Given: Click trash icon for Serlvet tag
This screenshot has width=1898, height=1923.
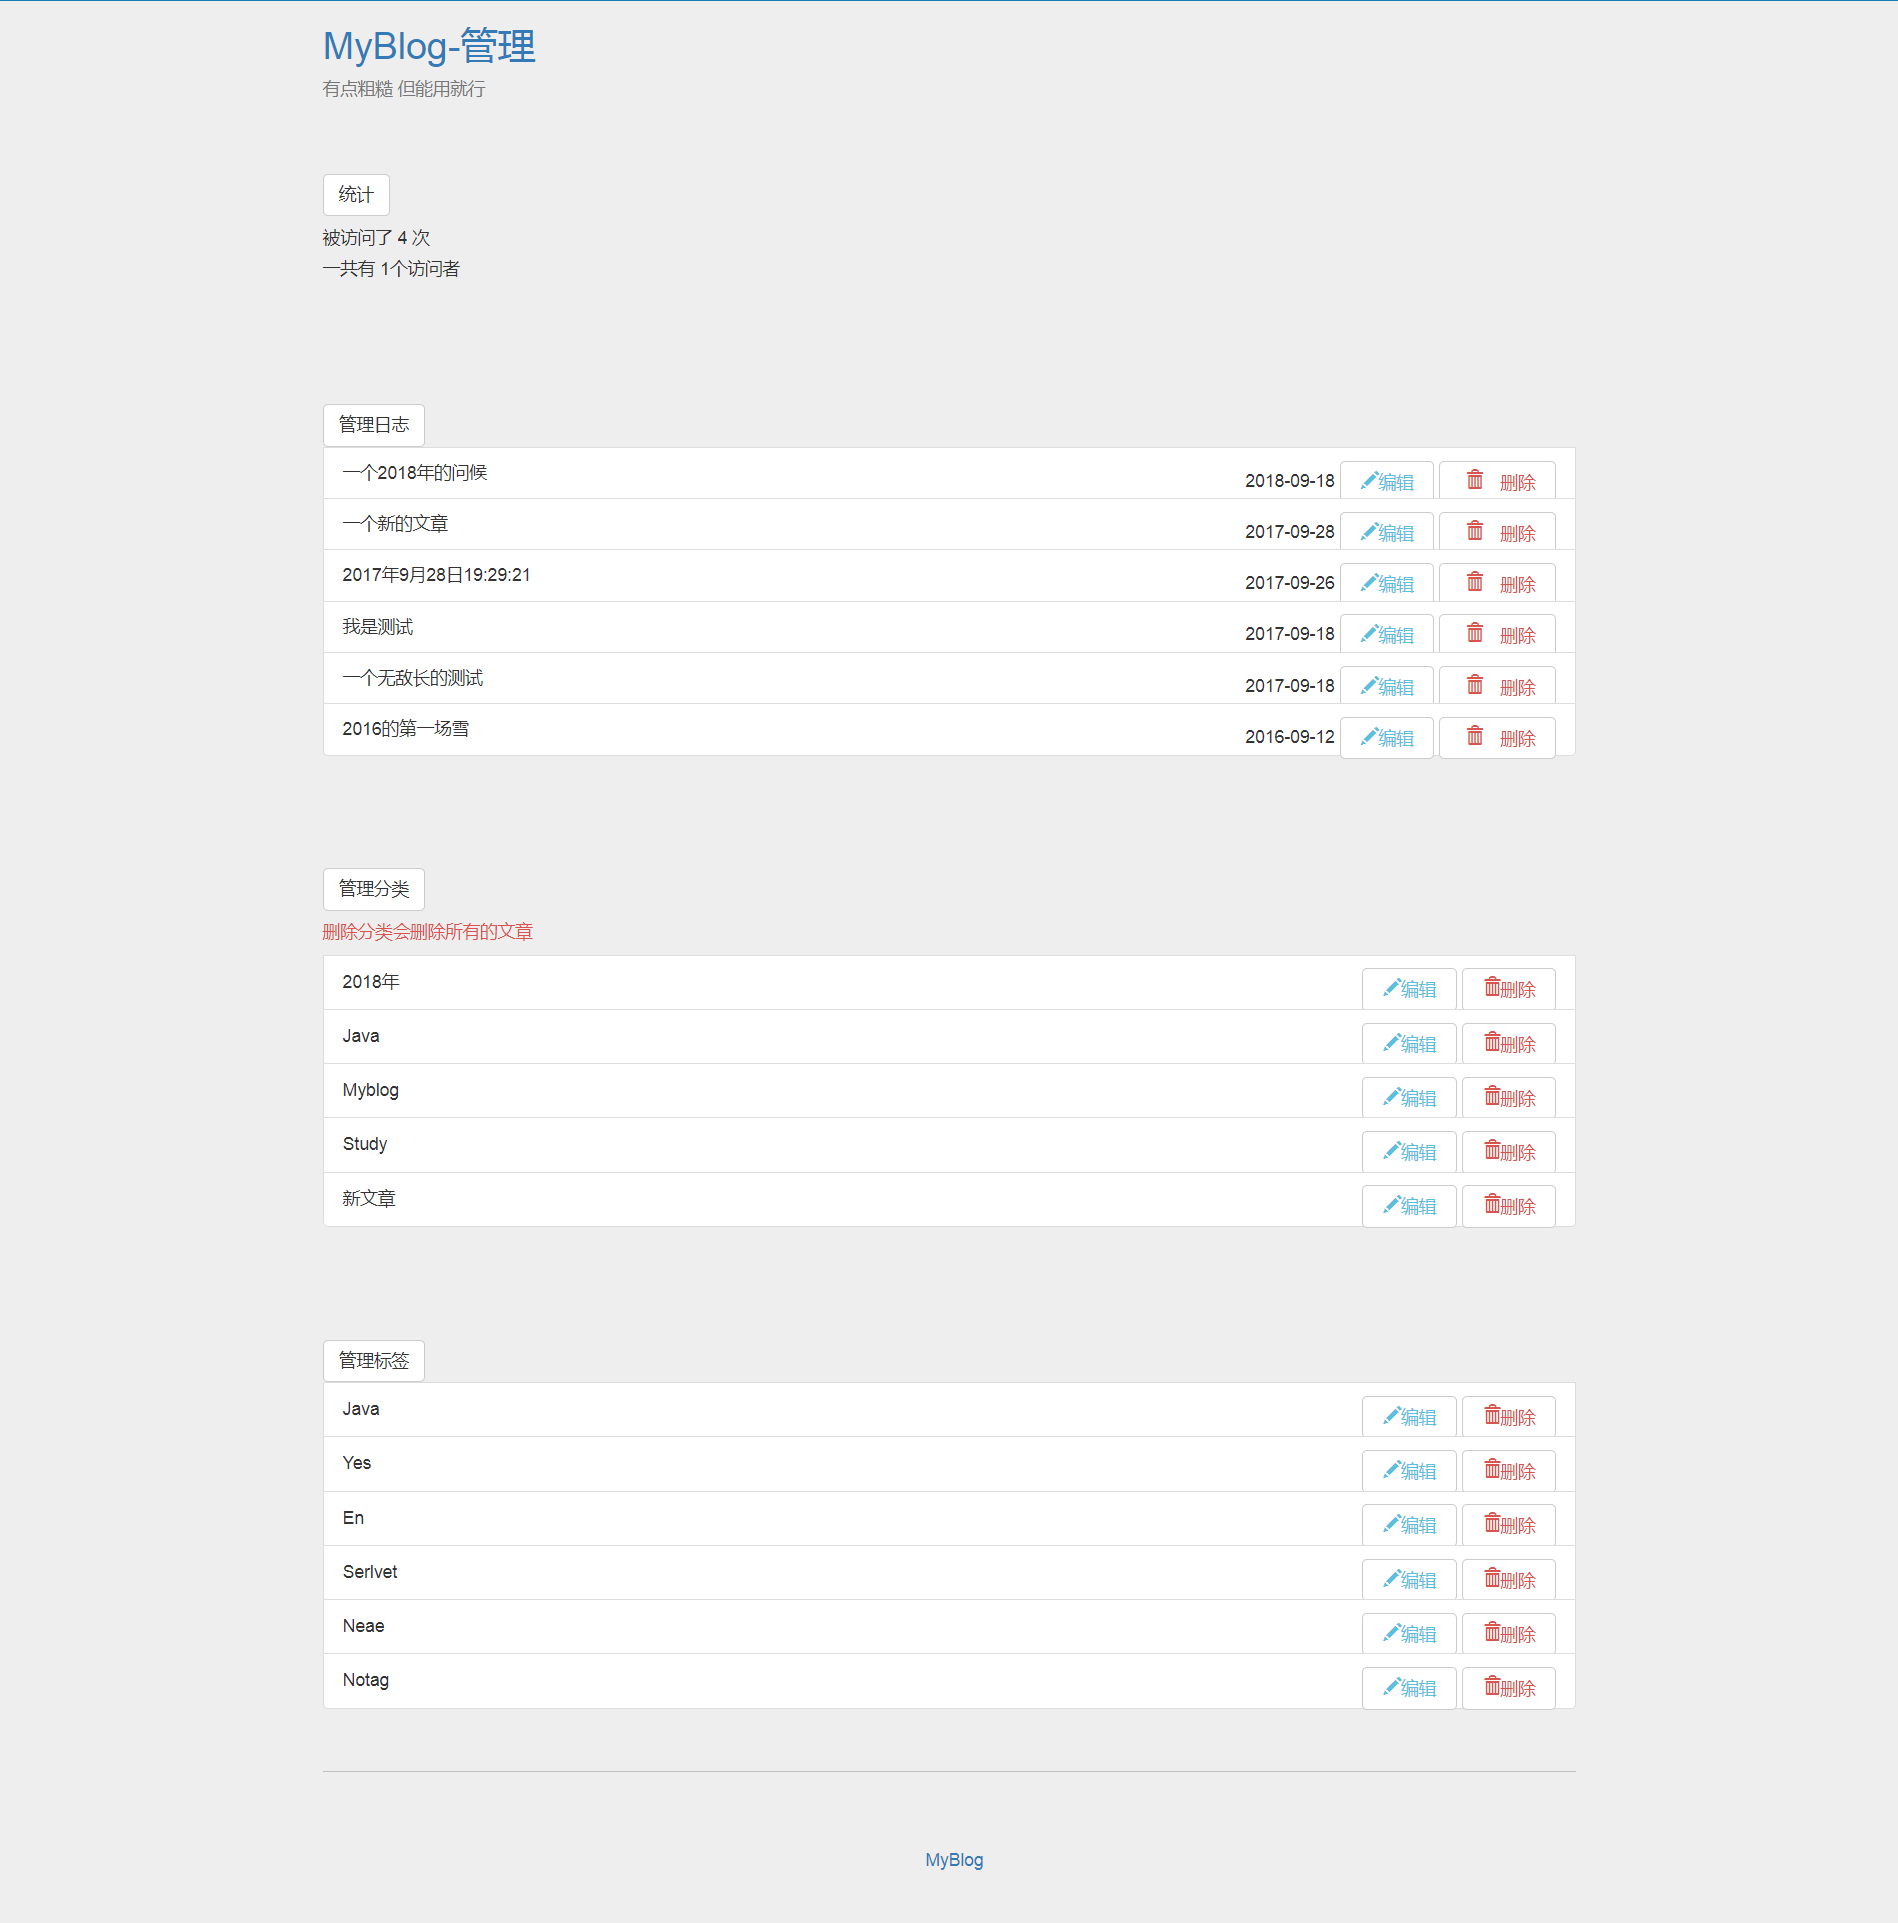Looking at the screenshot, I should click(1491, 1578).
